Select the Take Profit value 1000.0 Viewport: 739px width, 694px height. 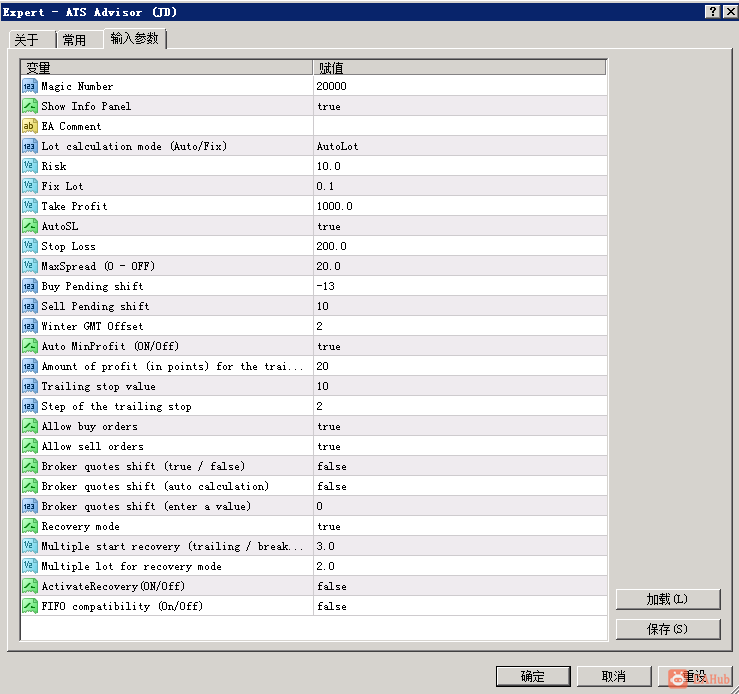click(x=460, y=206)
